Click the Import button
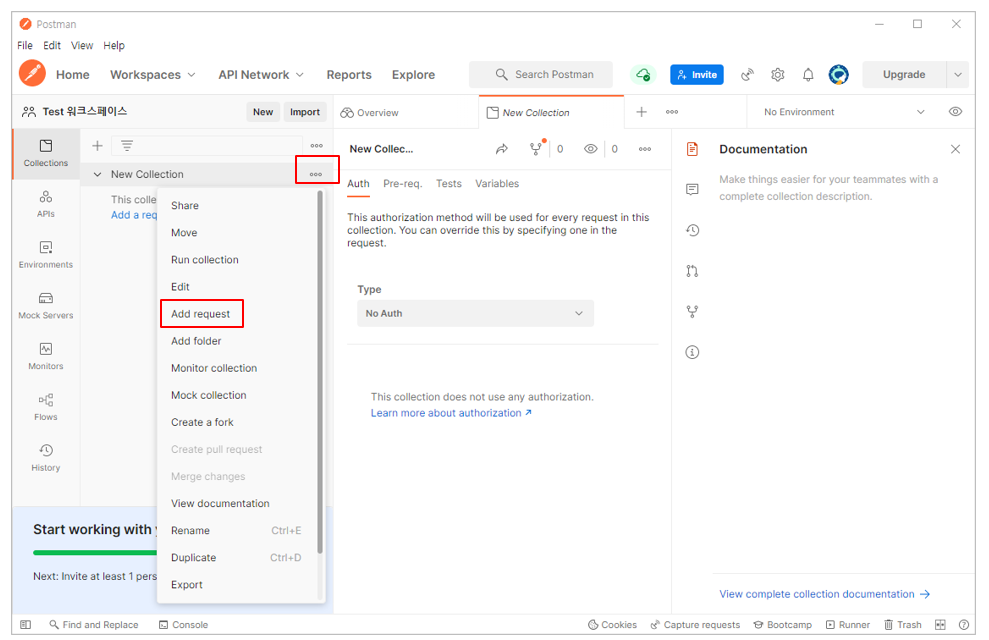 (305, 112)
